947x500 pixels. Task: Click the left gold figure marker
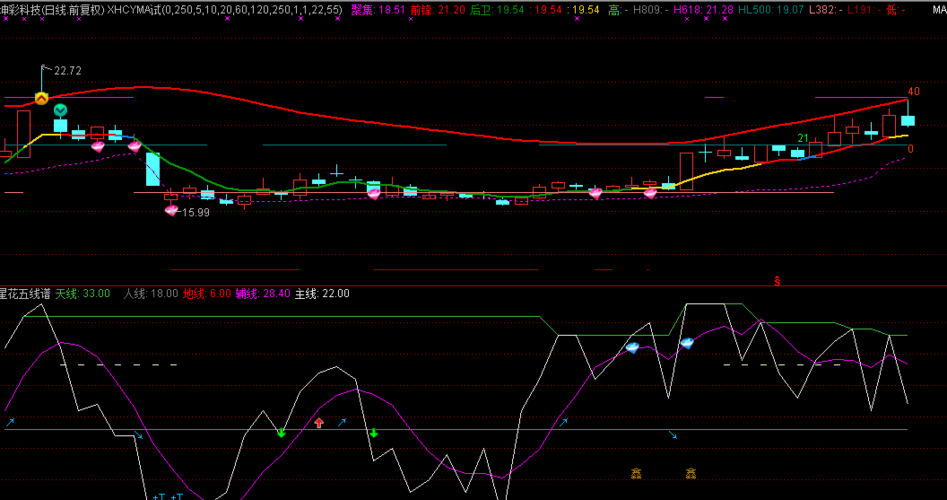[x=636, y=473]
